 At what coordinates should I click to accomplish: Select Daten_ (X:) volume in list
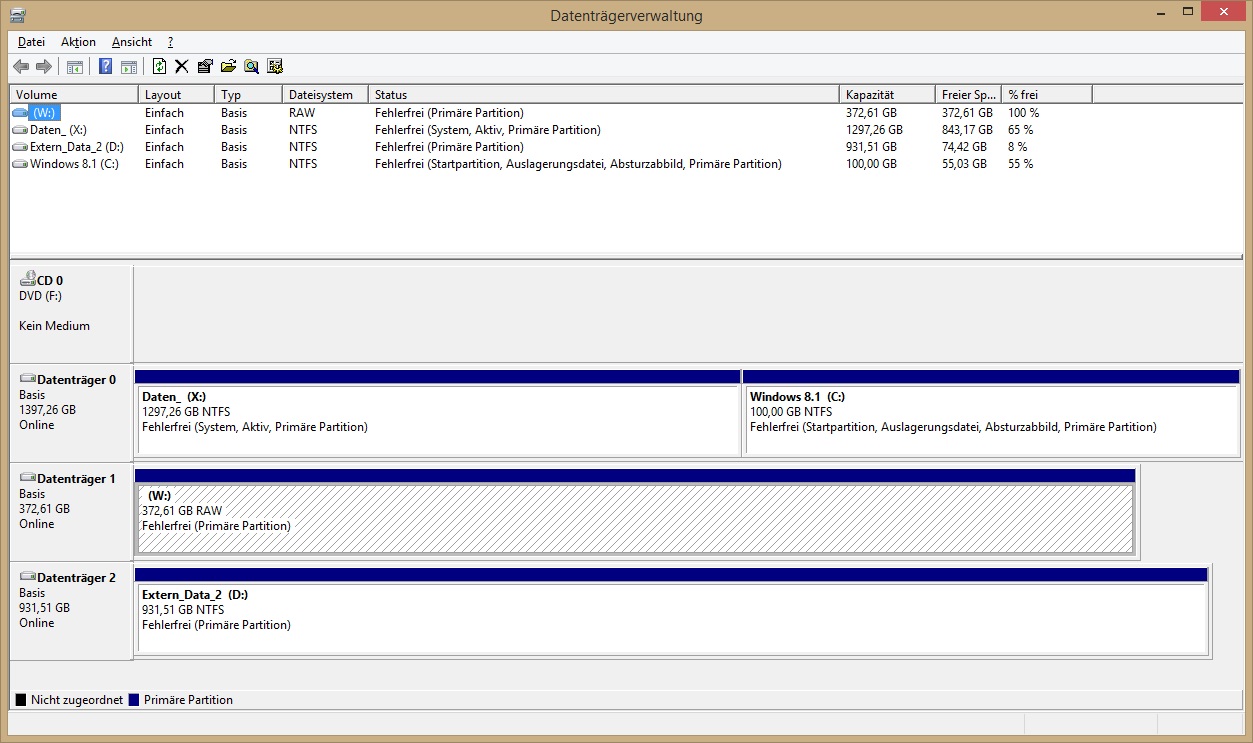58,130
